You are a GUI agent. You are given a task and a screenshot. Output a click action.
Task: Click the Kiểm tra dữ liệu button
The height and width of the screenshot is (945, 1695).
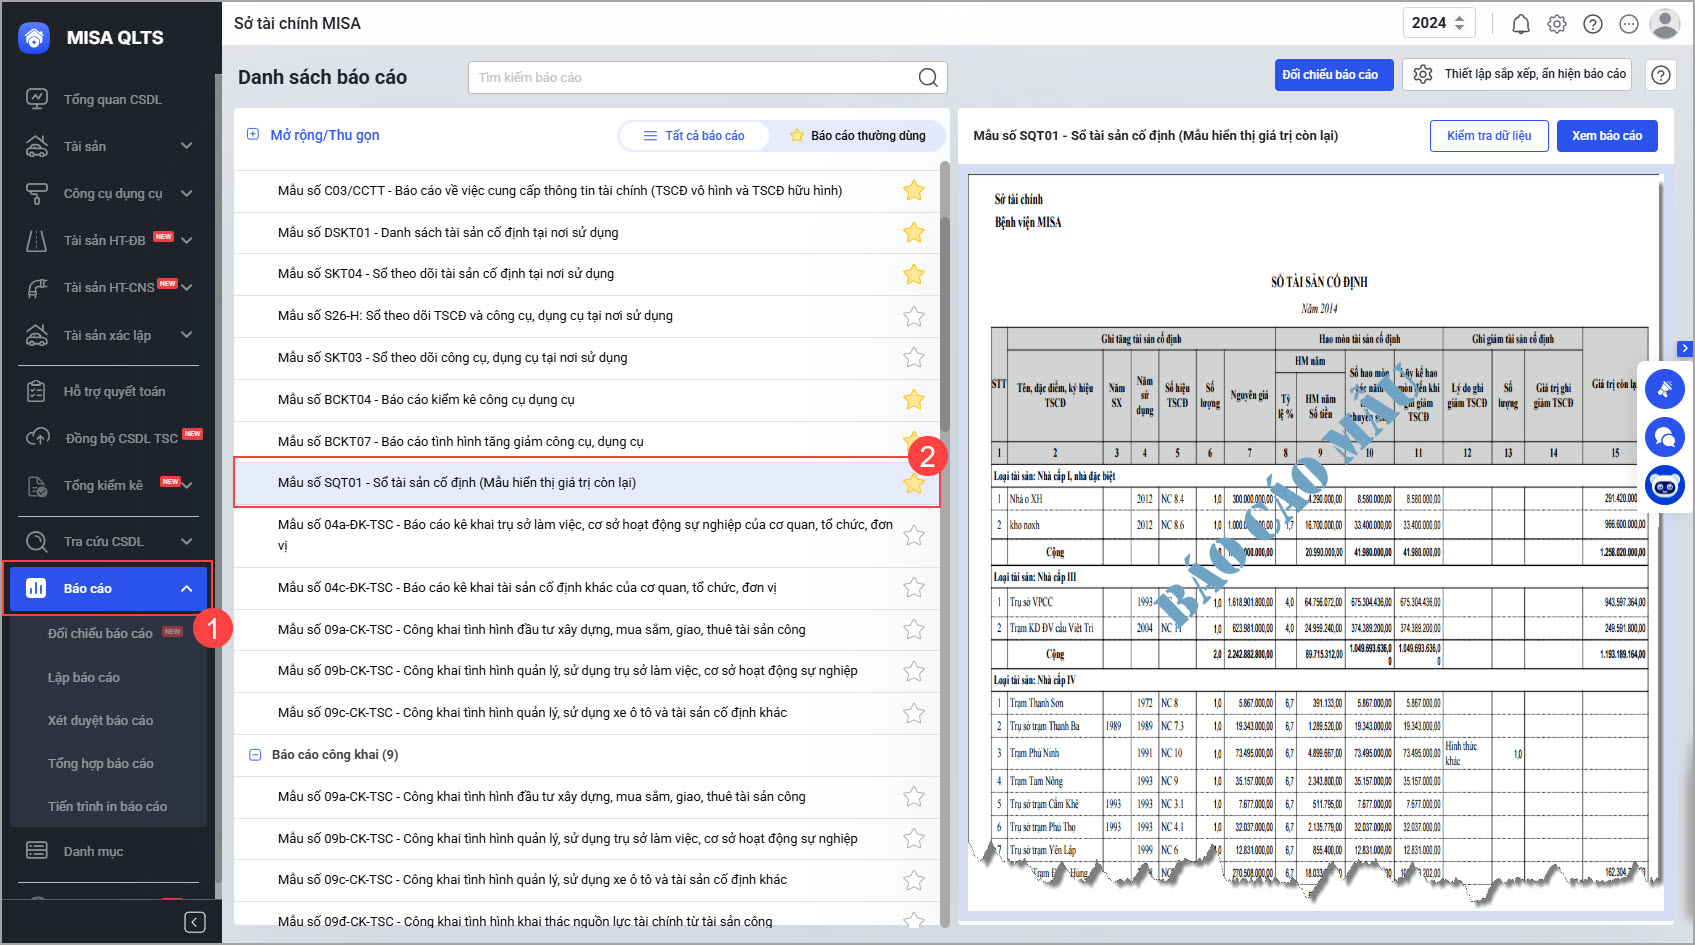coord(1488,136)
